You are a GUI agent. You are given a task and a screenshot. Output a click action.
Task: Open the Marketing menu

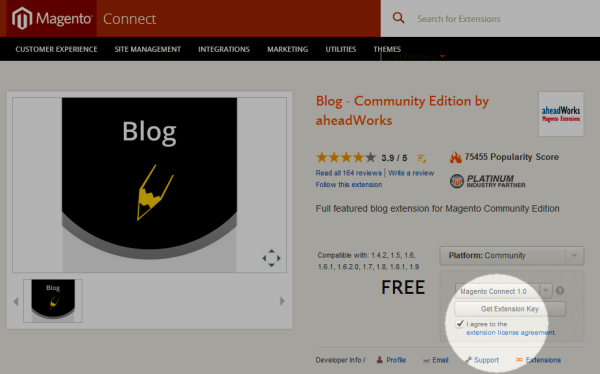[287, 49]
